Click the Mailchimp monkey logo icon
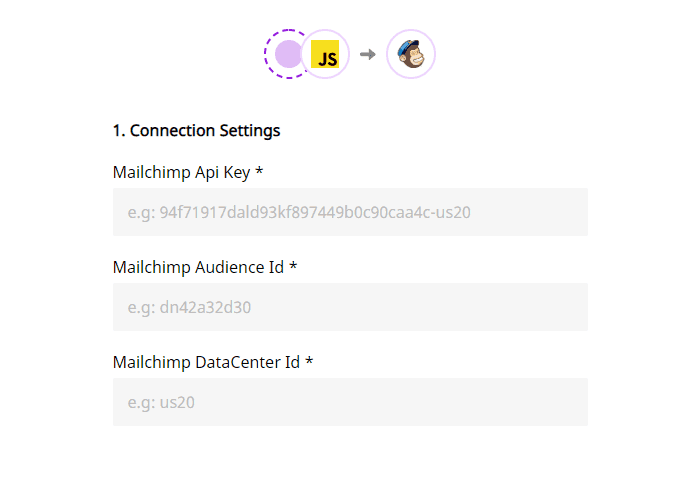696x486 pixels. point(410,54)
